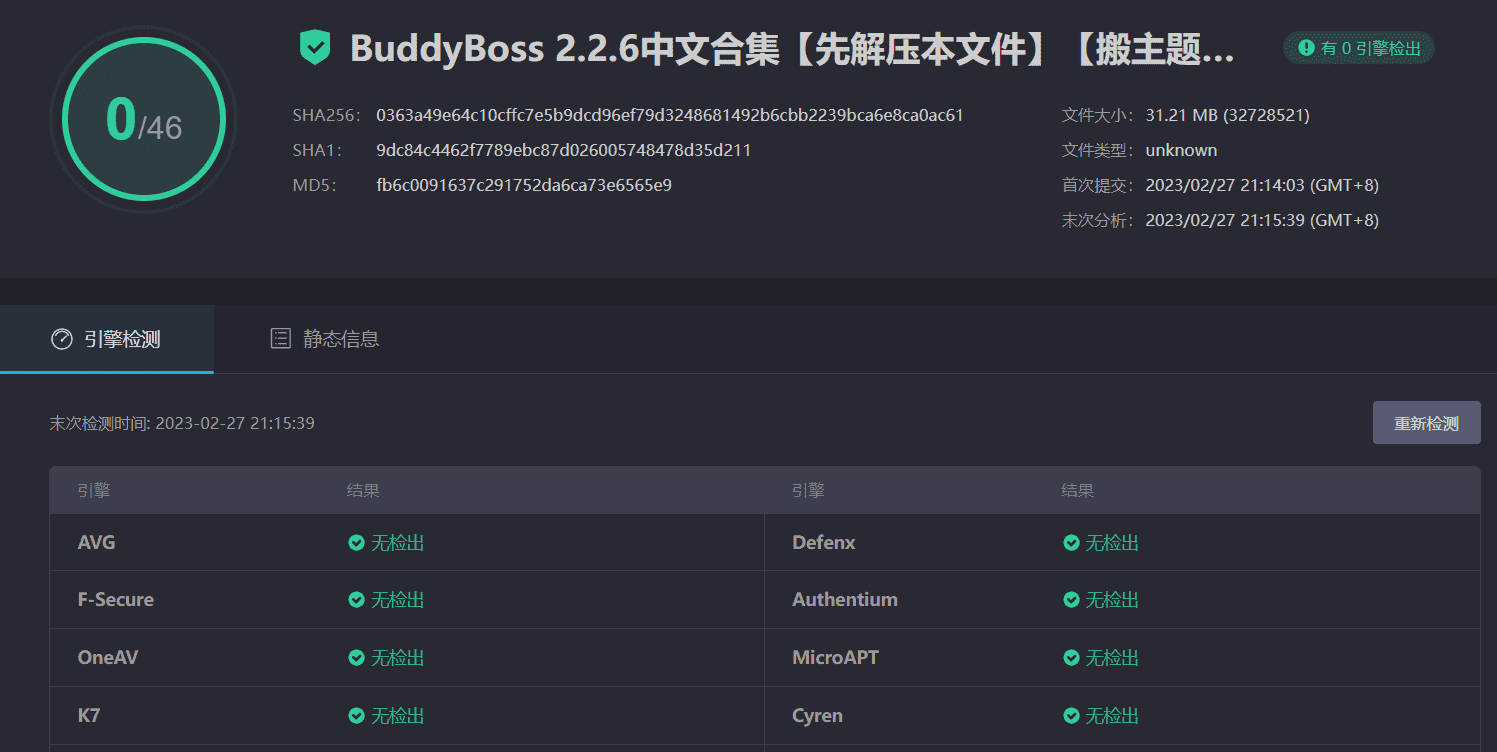The image size is (1497, 752).
Task: Click the green check icon in Authentium row
Action: point(1071,600)
